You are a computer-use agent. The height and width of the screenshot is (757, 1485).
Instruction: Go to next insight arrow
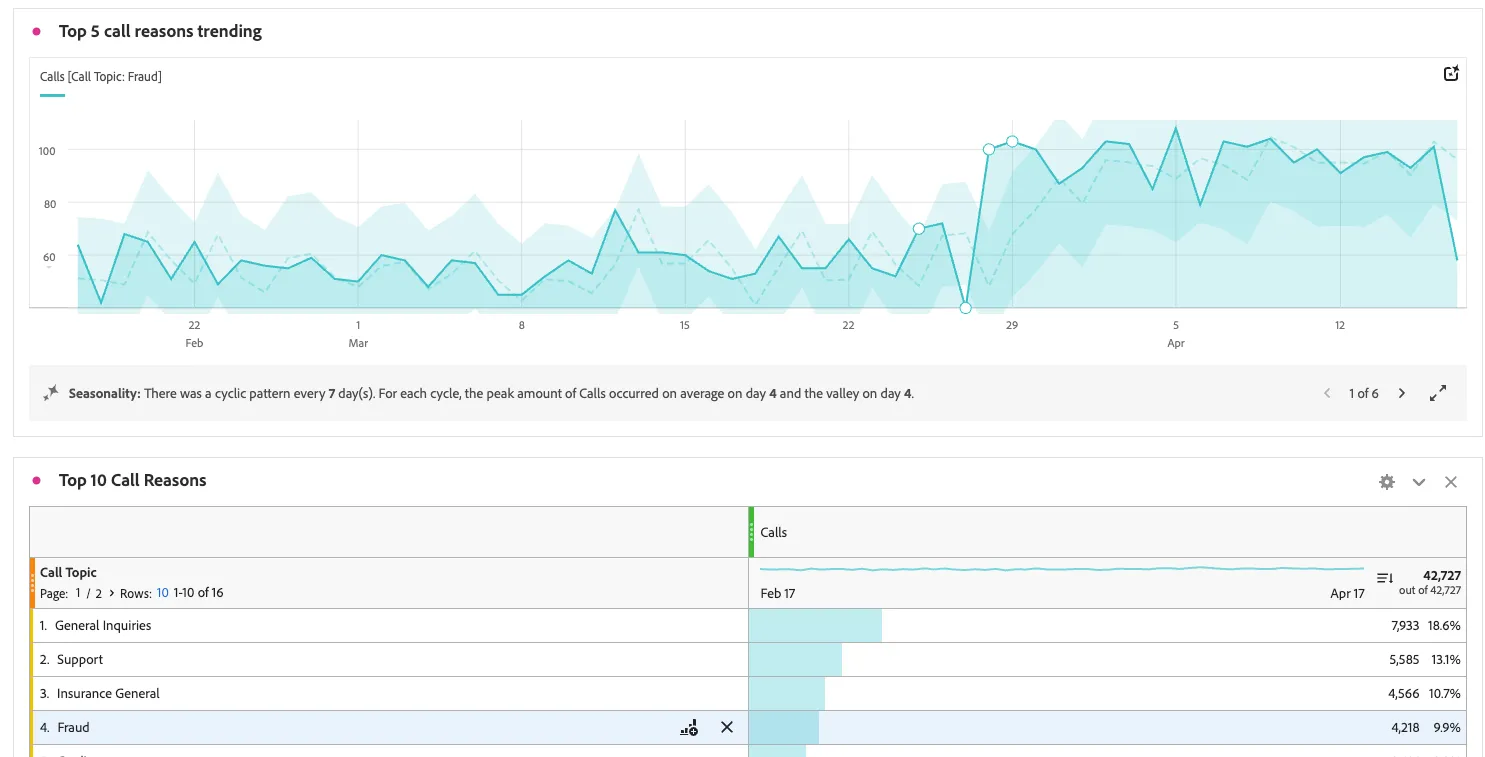click(x=1402, y=394)
